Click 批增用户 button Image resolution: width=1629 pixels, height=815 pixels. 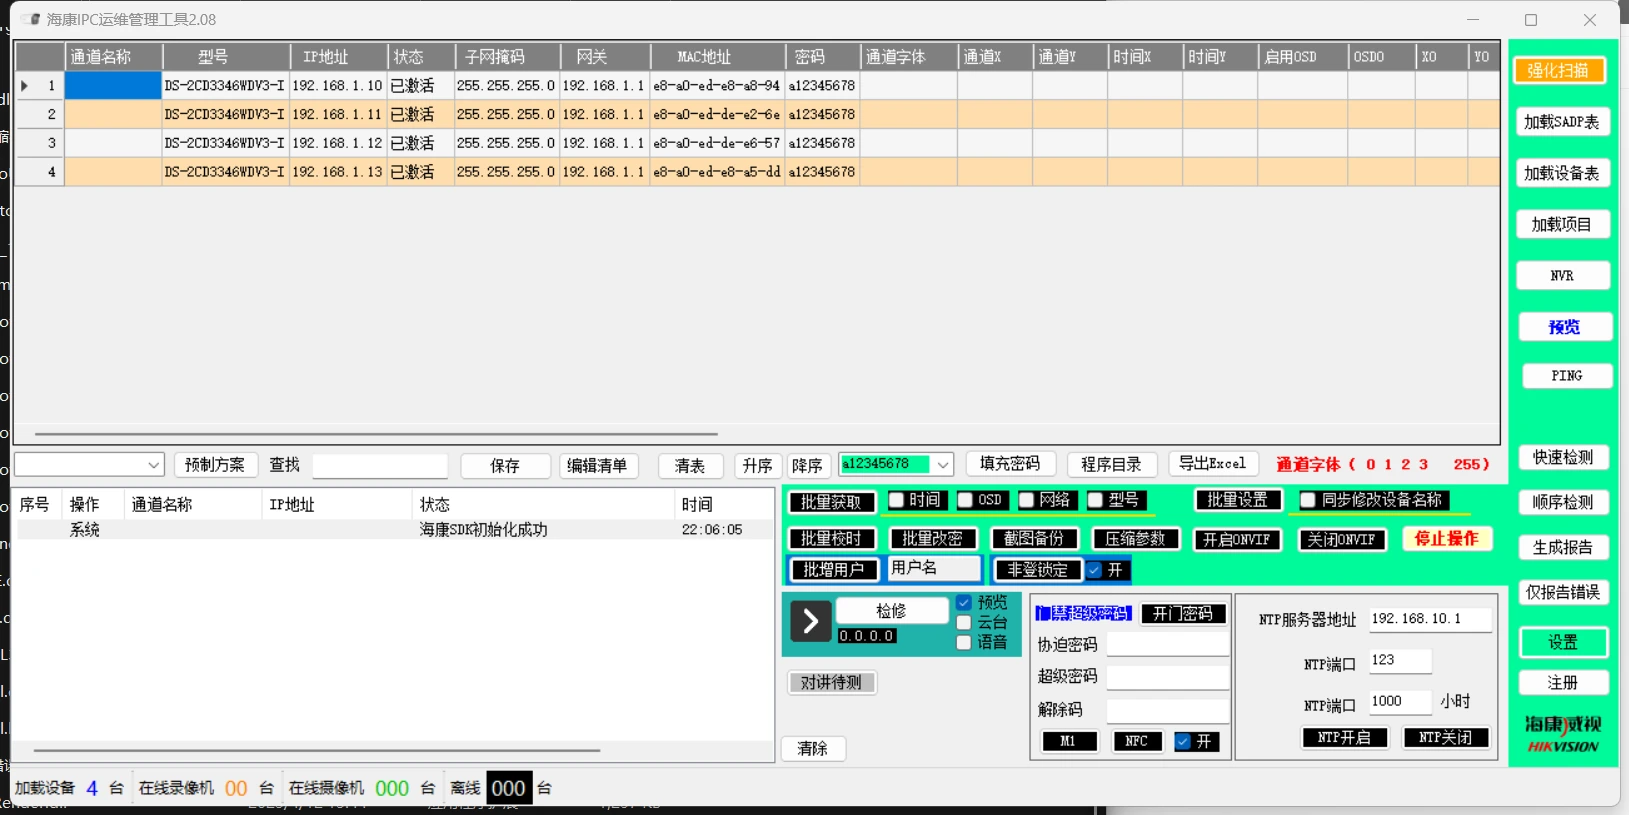(x=834, y=570)
